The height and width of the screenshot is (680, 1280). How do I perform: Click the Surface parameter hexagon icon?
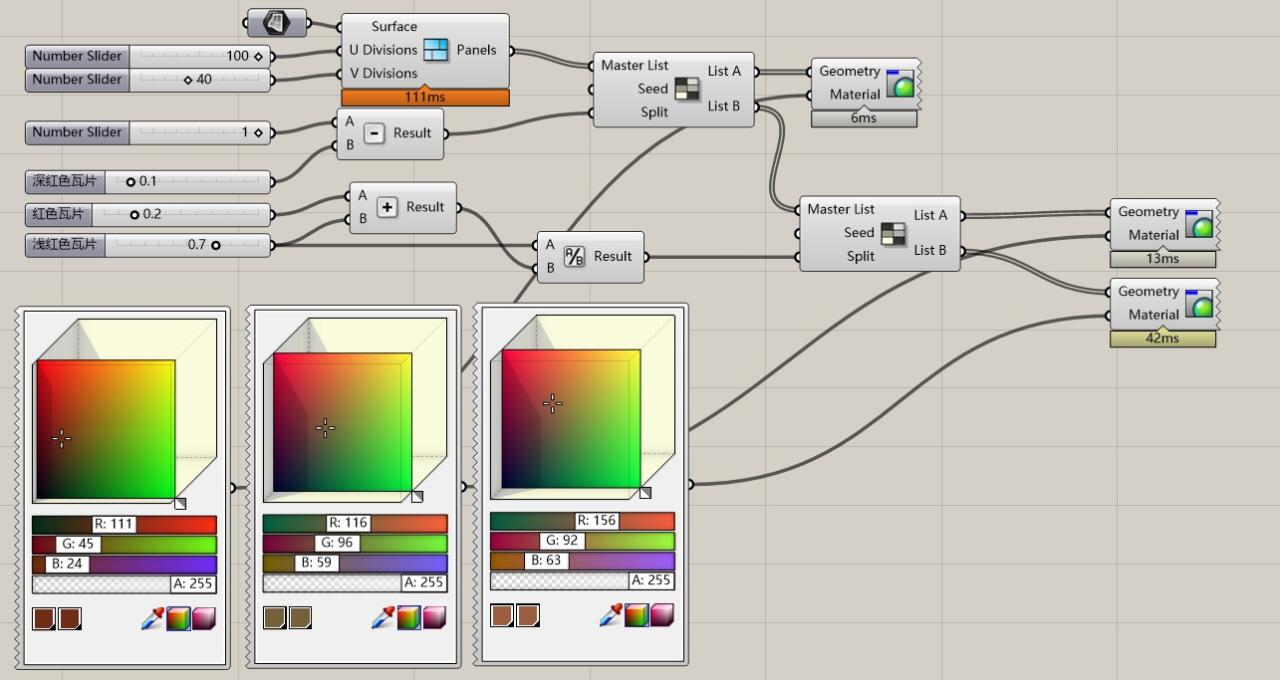pyautogui.click(x=277, y=22)
